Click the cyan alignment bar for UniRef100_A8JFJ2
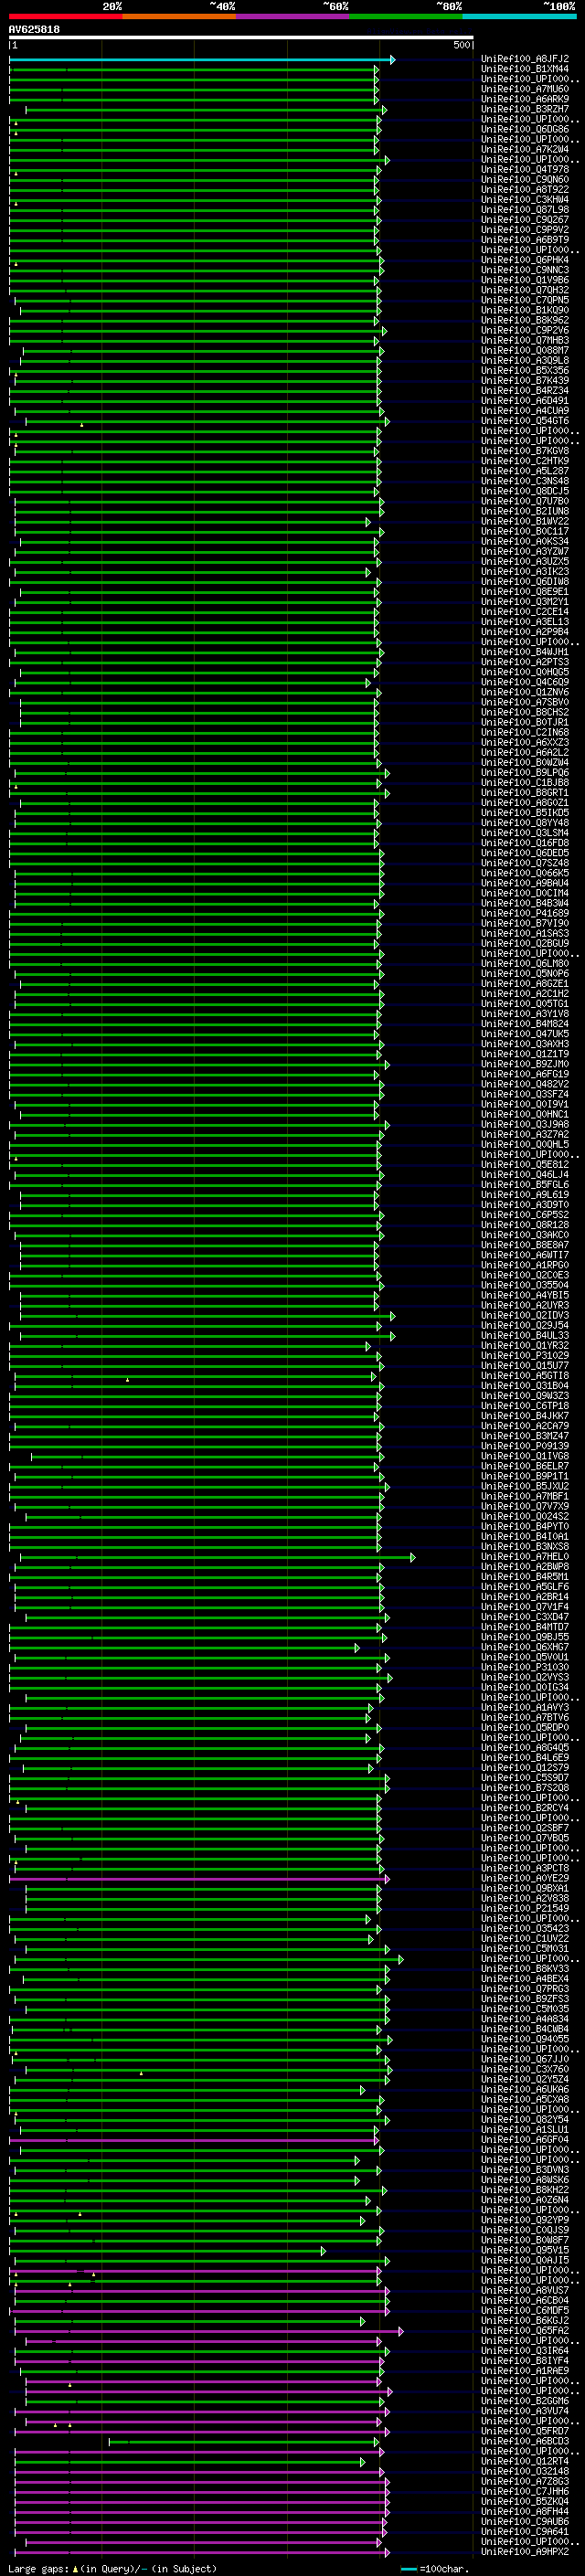 tap(202, 60)
